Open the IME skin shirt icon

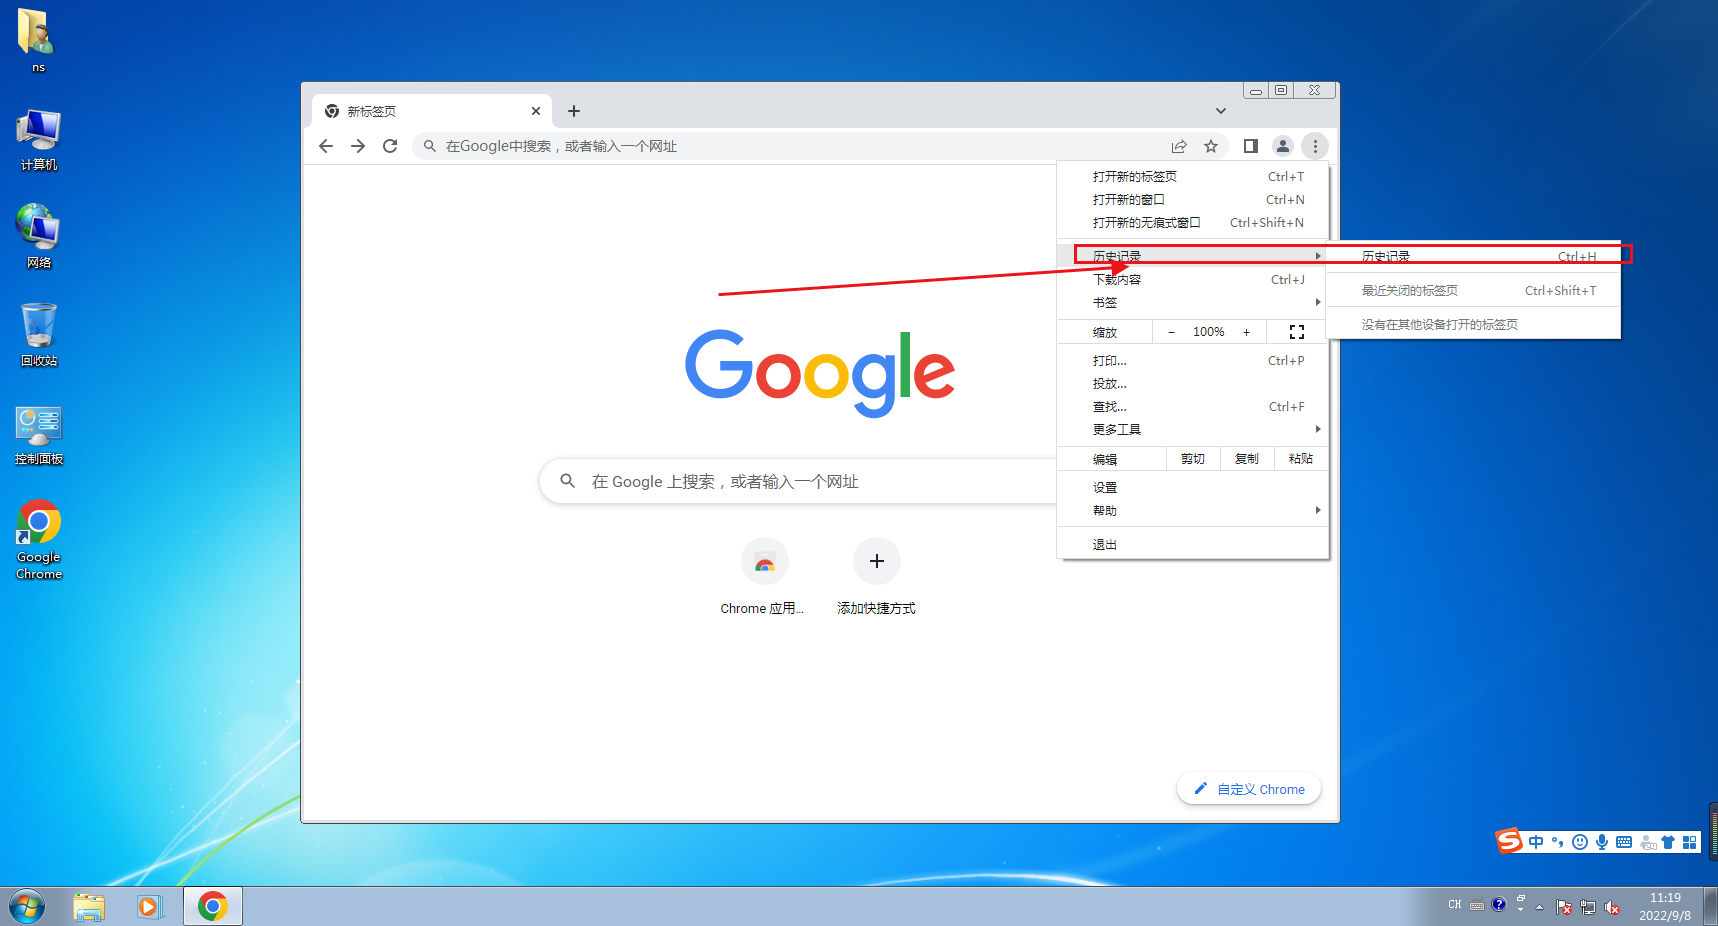click(1668, 842)
